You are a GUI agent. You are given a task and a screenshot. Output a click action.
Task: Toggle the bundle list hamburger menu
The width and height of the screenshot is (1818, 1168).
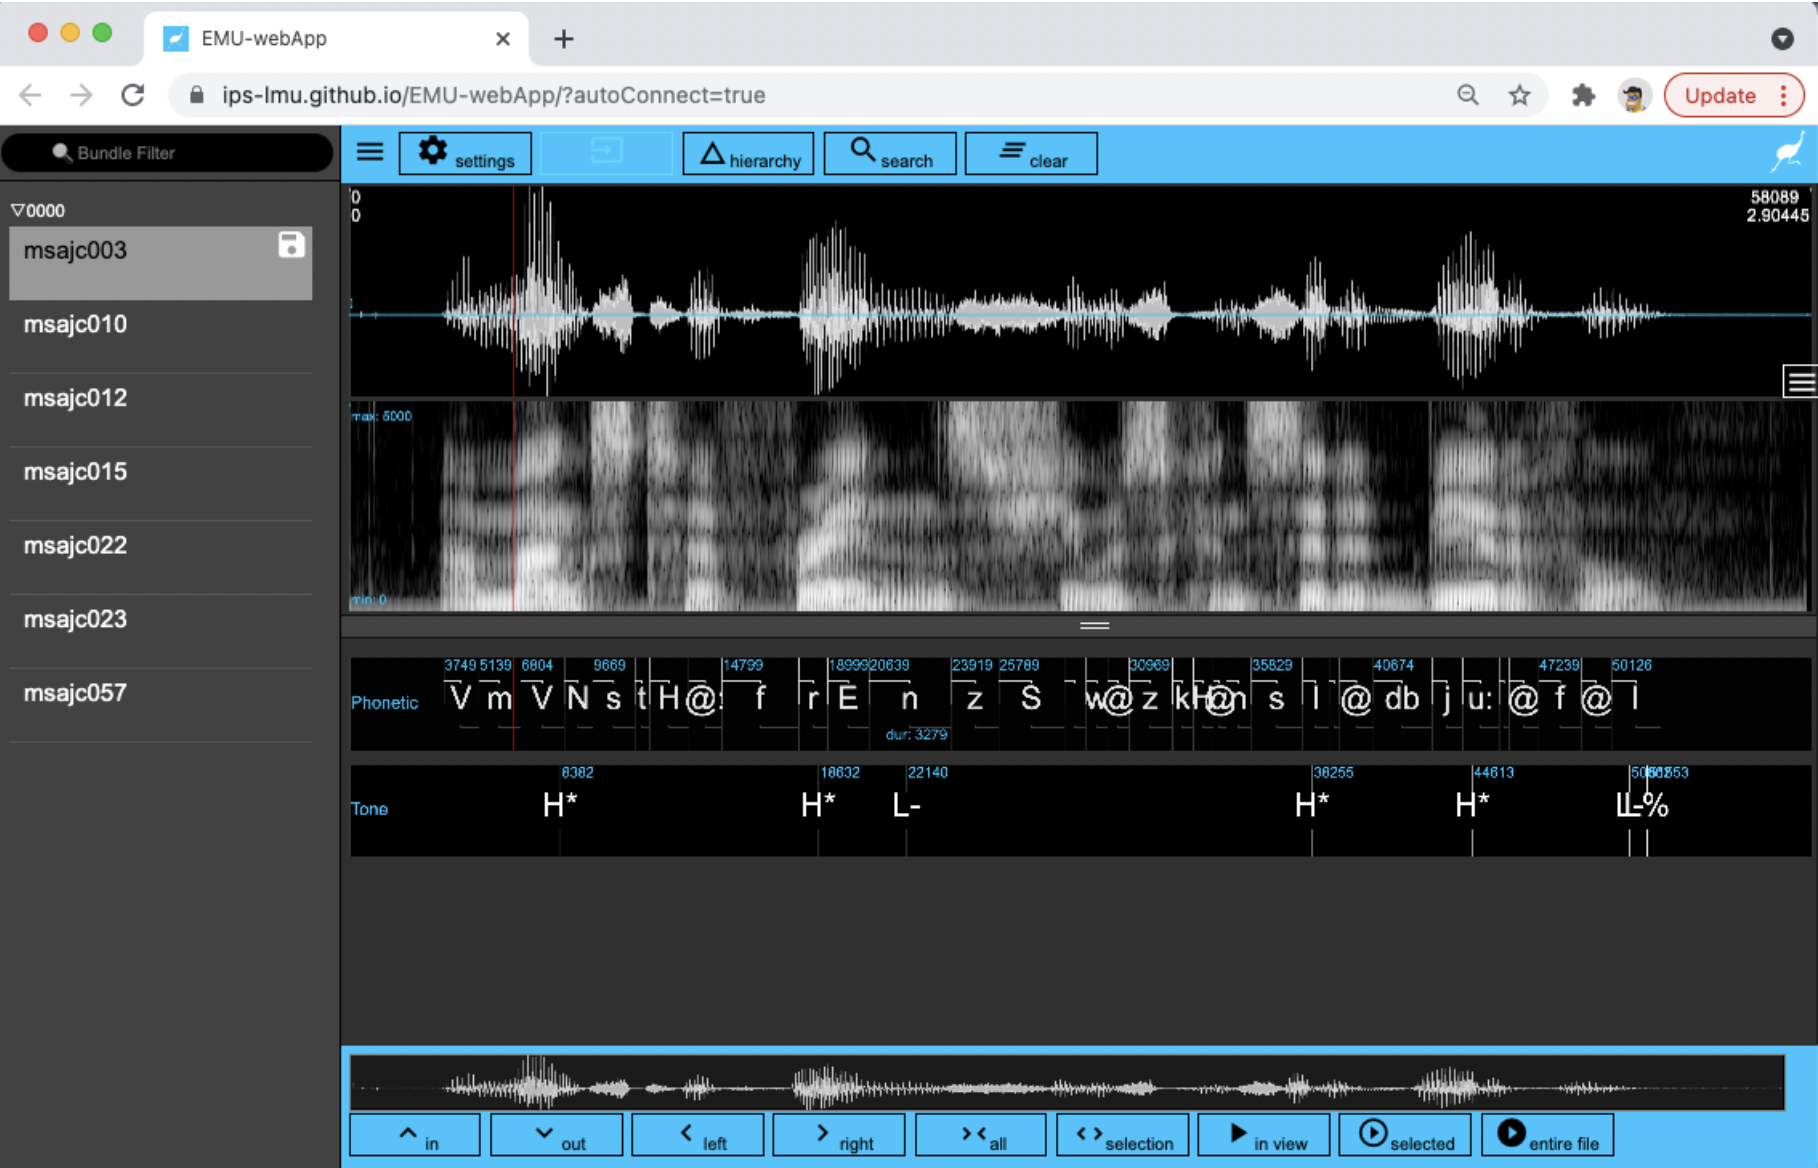click(x=370, y=152)
